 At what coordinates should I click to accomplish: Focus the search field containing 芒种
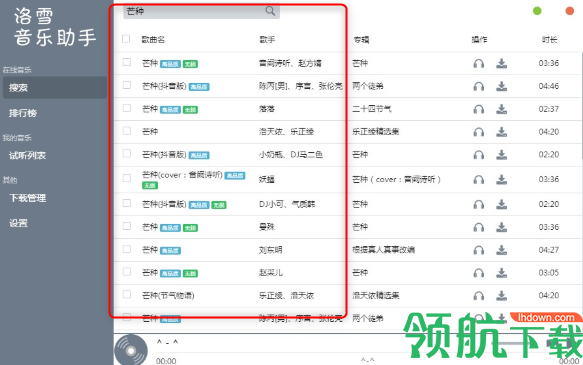click(201, 11)
